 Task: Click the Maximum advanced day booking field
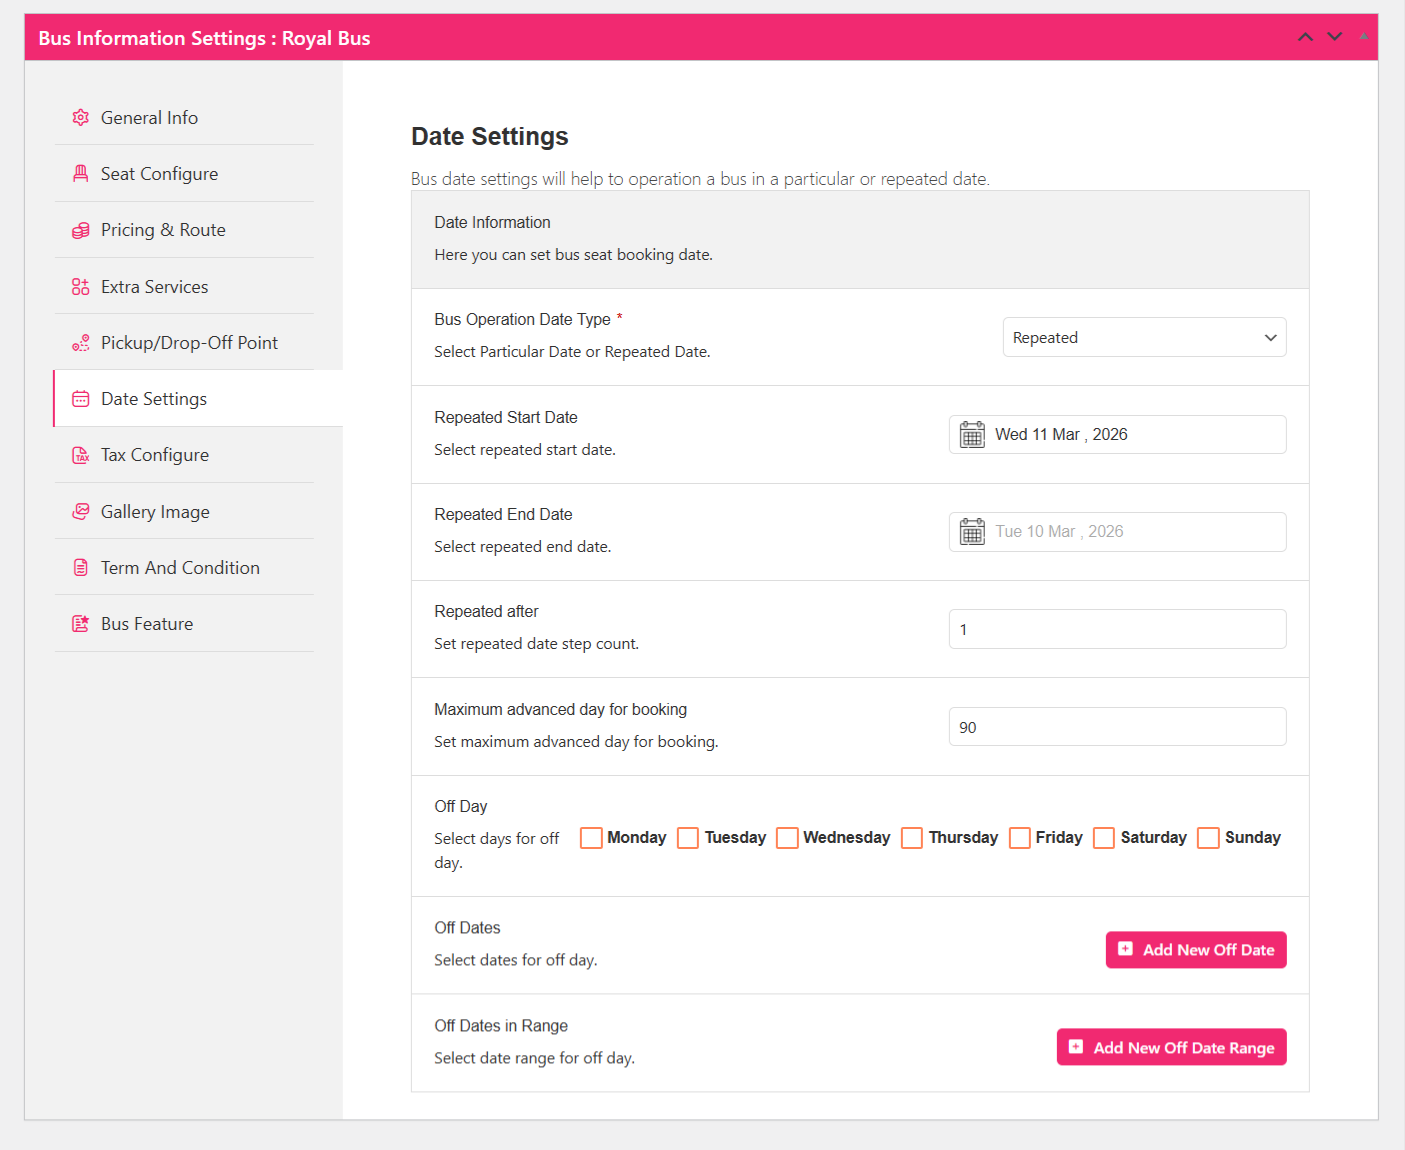[1117, 727]
